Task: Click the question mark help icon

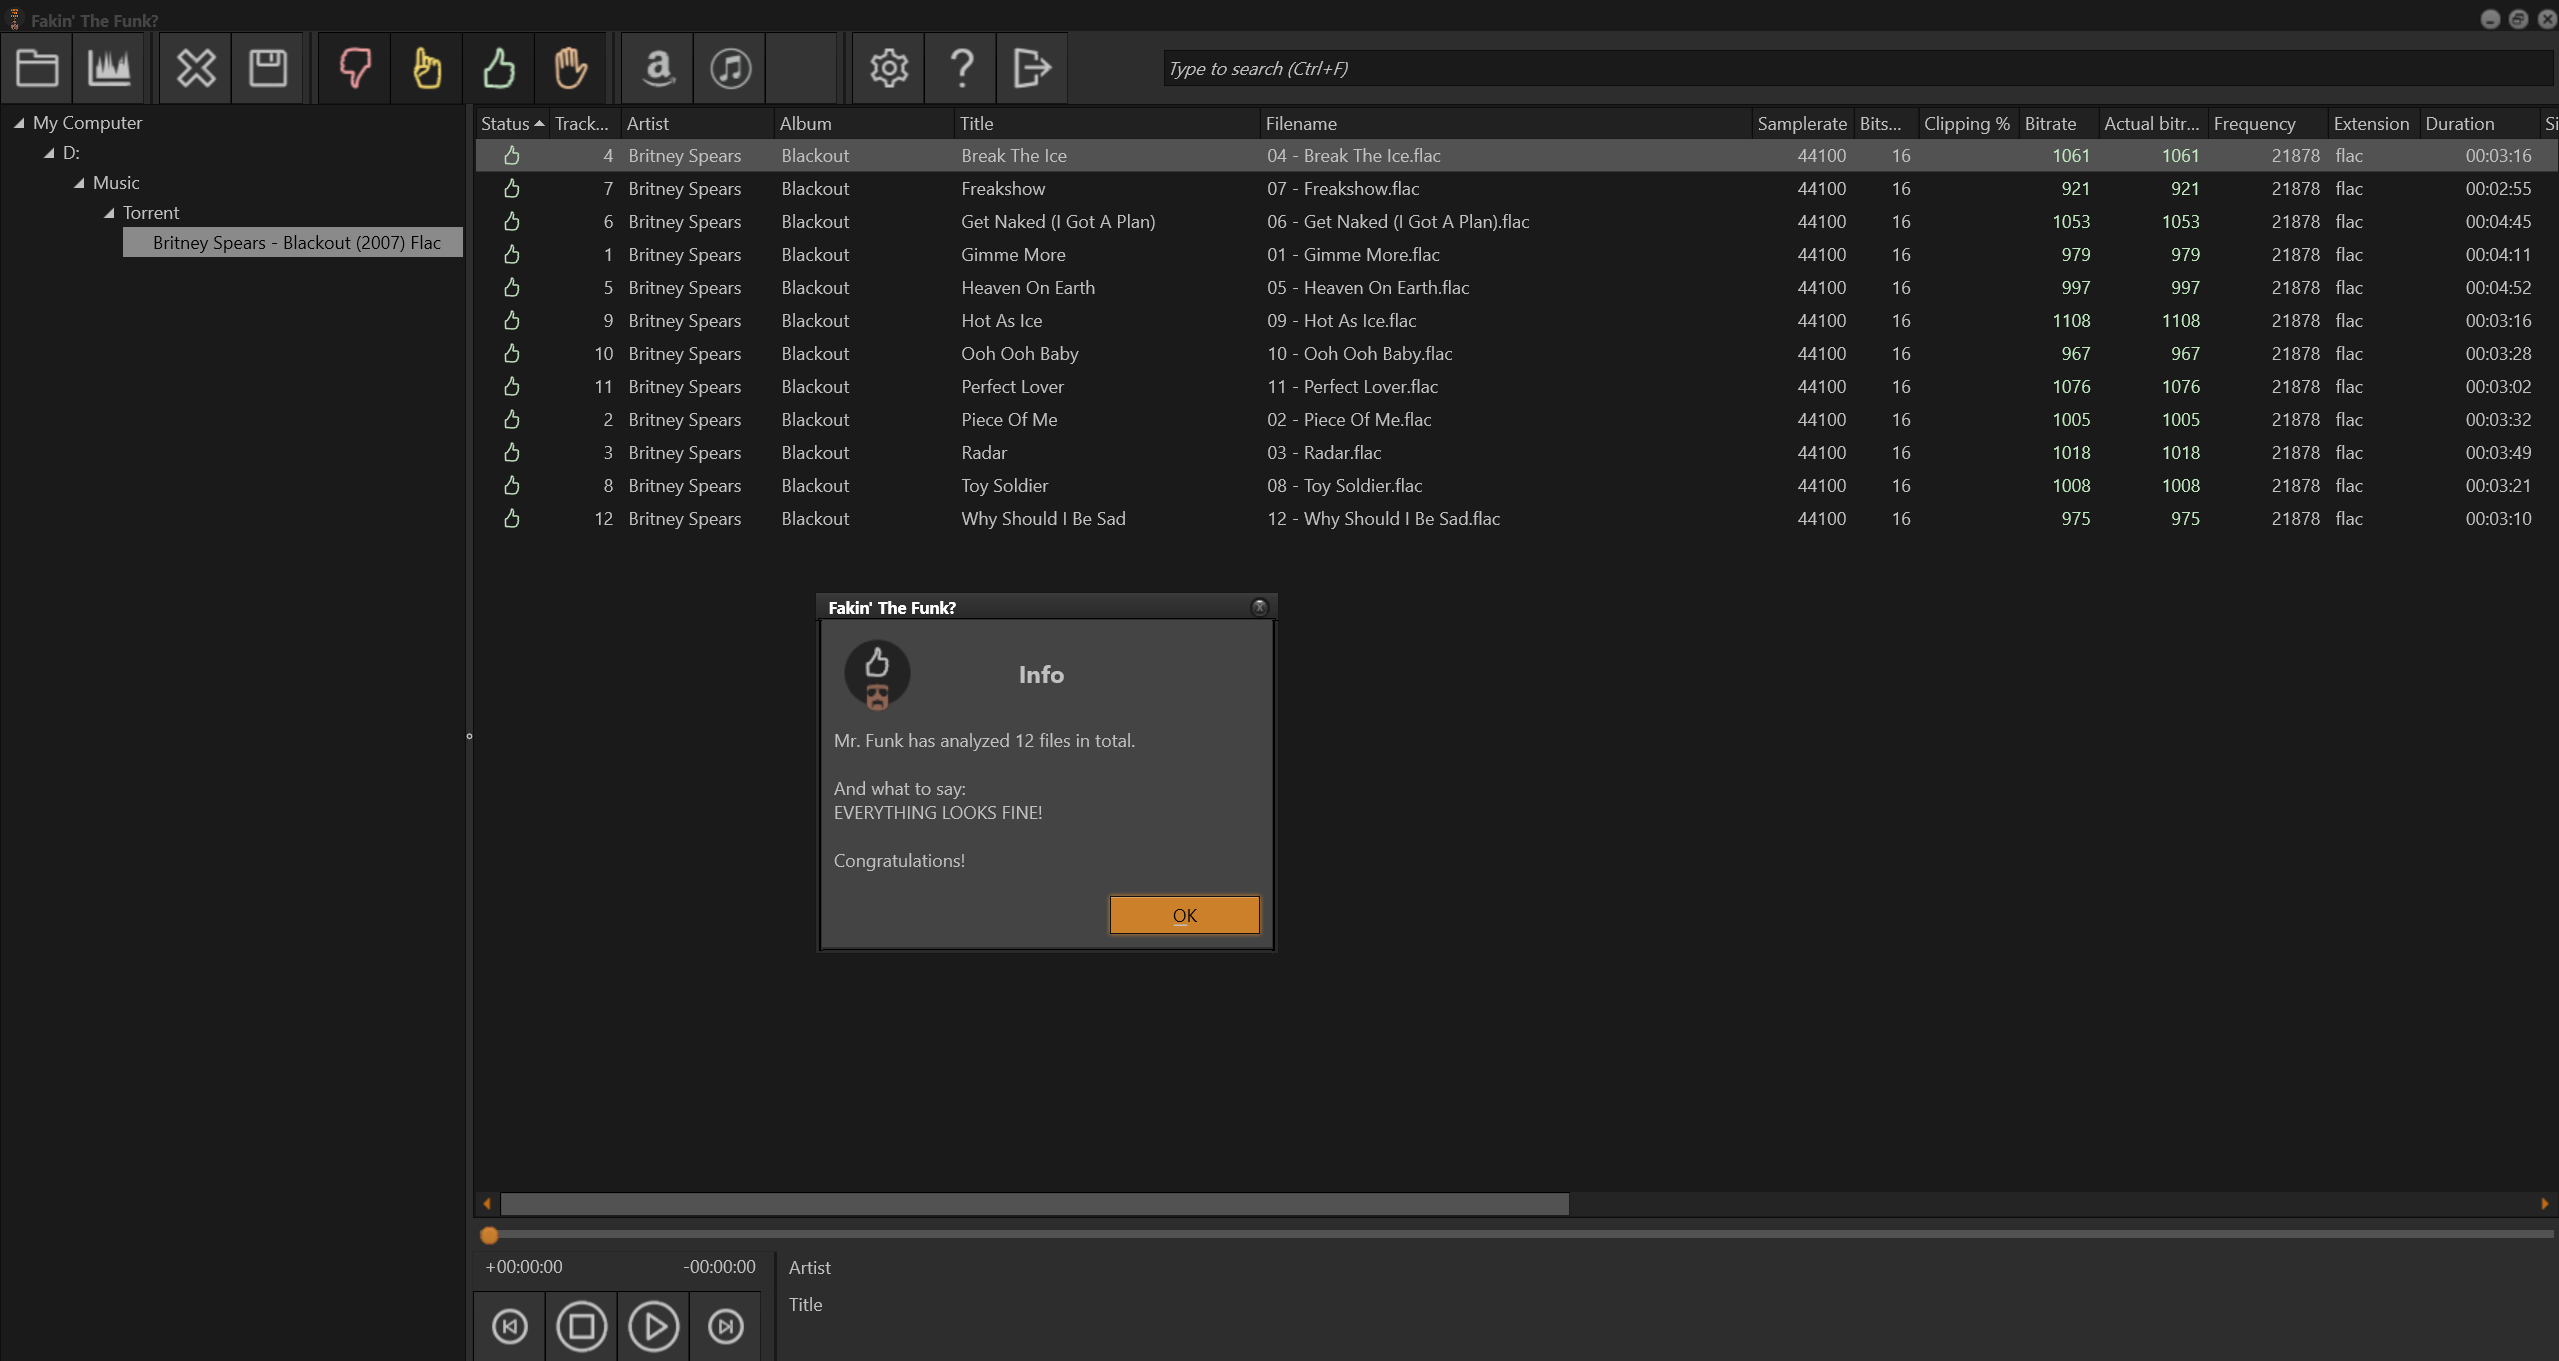Action: (961, 68)
